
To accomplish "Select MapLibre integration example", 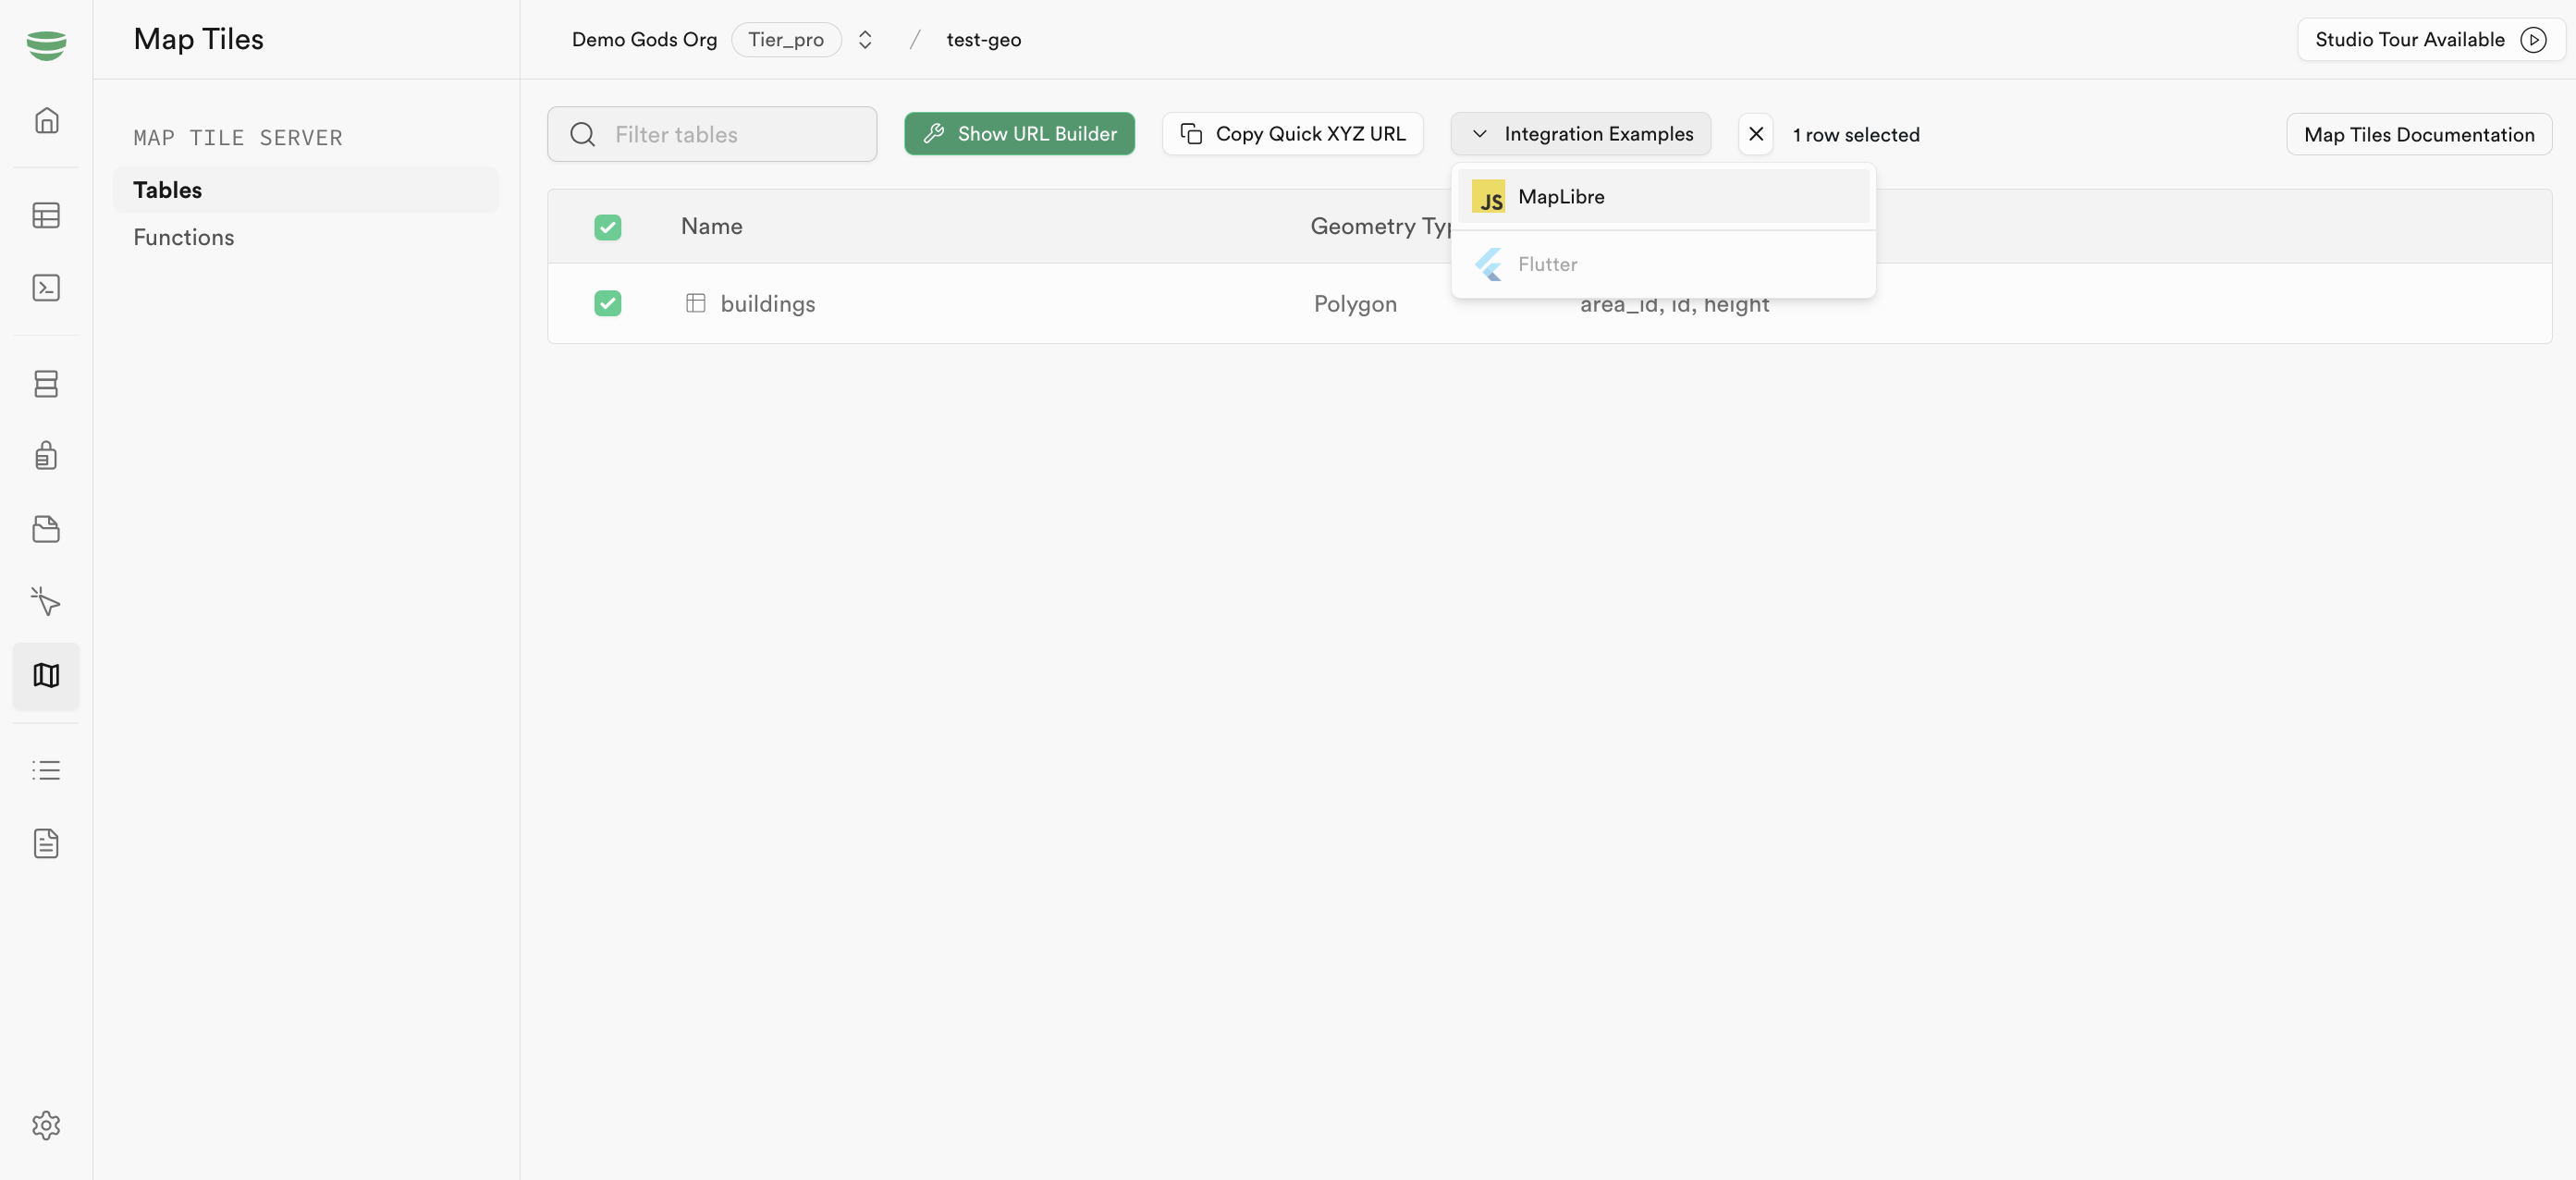I will [1562, 196].
